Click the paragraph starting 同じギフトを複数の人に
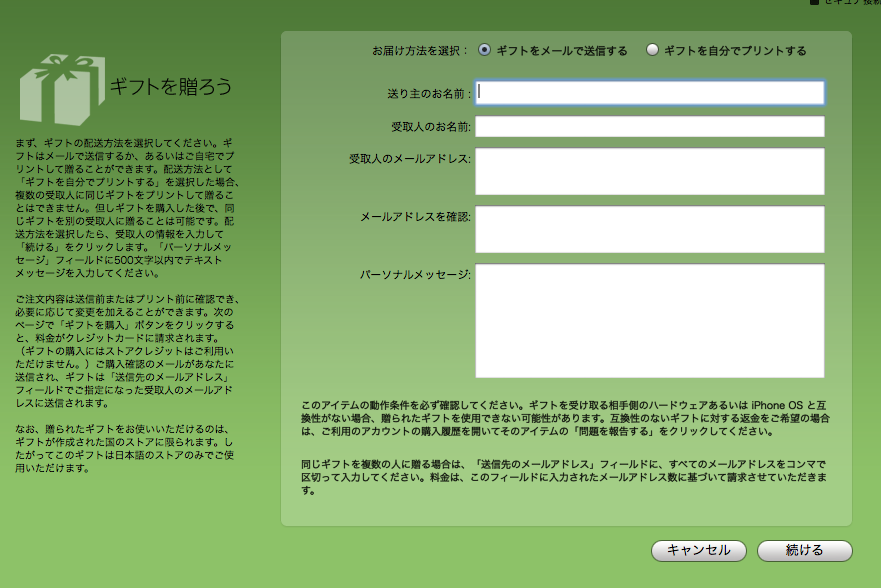This screenshot has height=588, width=881. [x=566, y=477]
